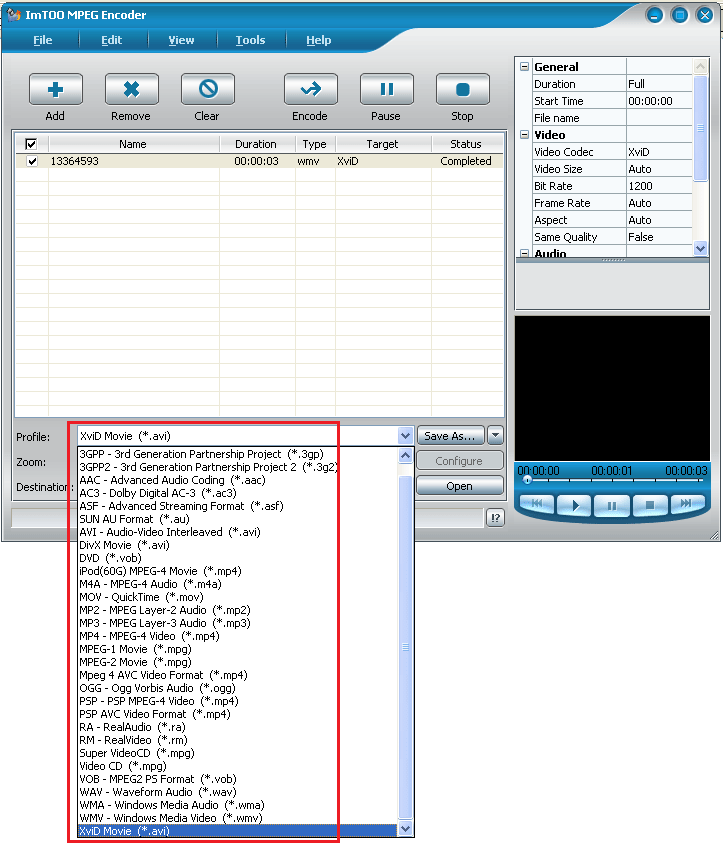Image resolution: width=723 pixels, height=846 pixels.
Task: Select DVD (*.vob) profile
Action: pyautogui.click(x=237, y=558)
